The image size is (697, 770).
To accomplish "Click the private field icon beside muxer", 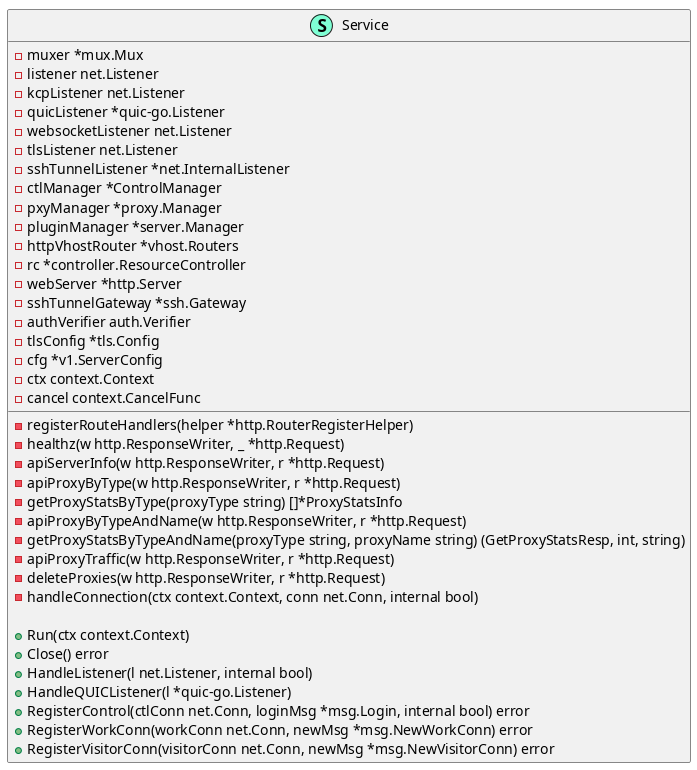I will pos(18,56).
